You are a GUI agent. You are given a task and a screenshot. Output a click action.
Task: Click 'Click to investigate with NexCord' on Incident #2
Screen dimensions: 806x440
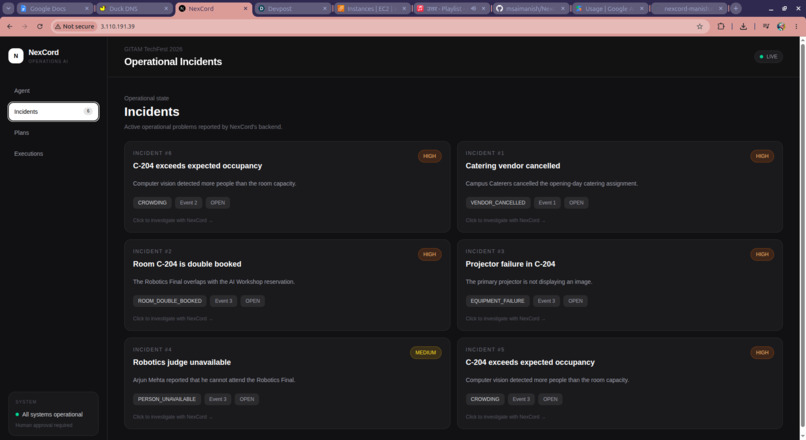[172, 319]
